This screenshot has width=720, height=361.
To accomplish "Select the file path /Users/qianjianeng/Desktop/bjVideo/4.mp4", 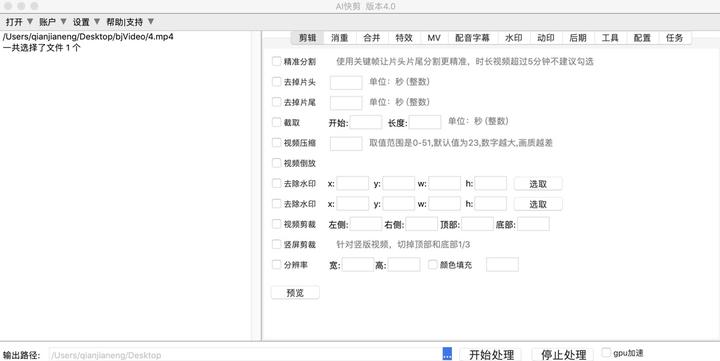I will coord(88,37).
